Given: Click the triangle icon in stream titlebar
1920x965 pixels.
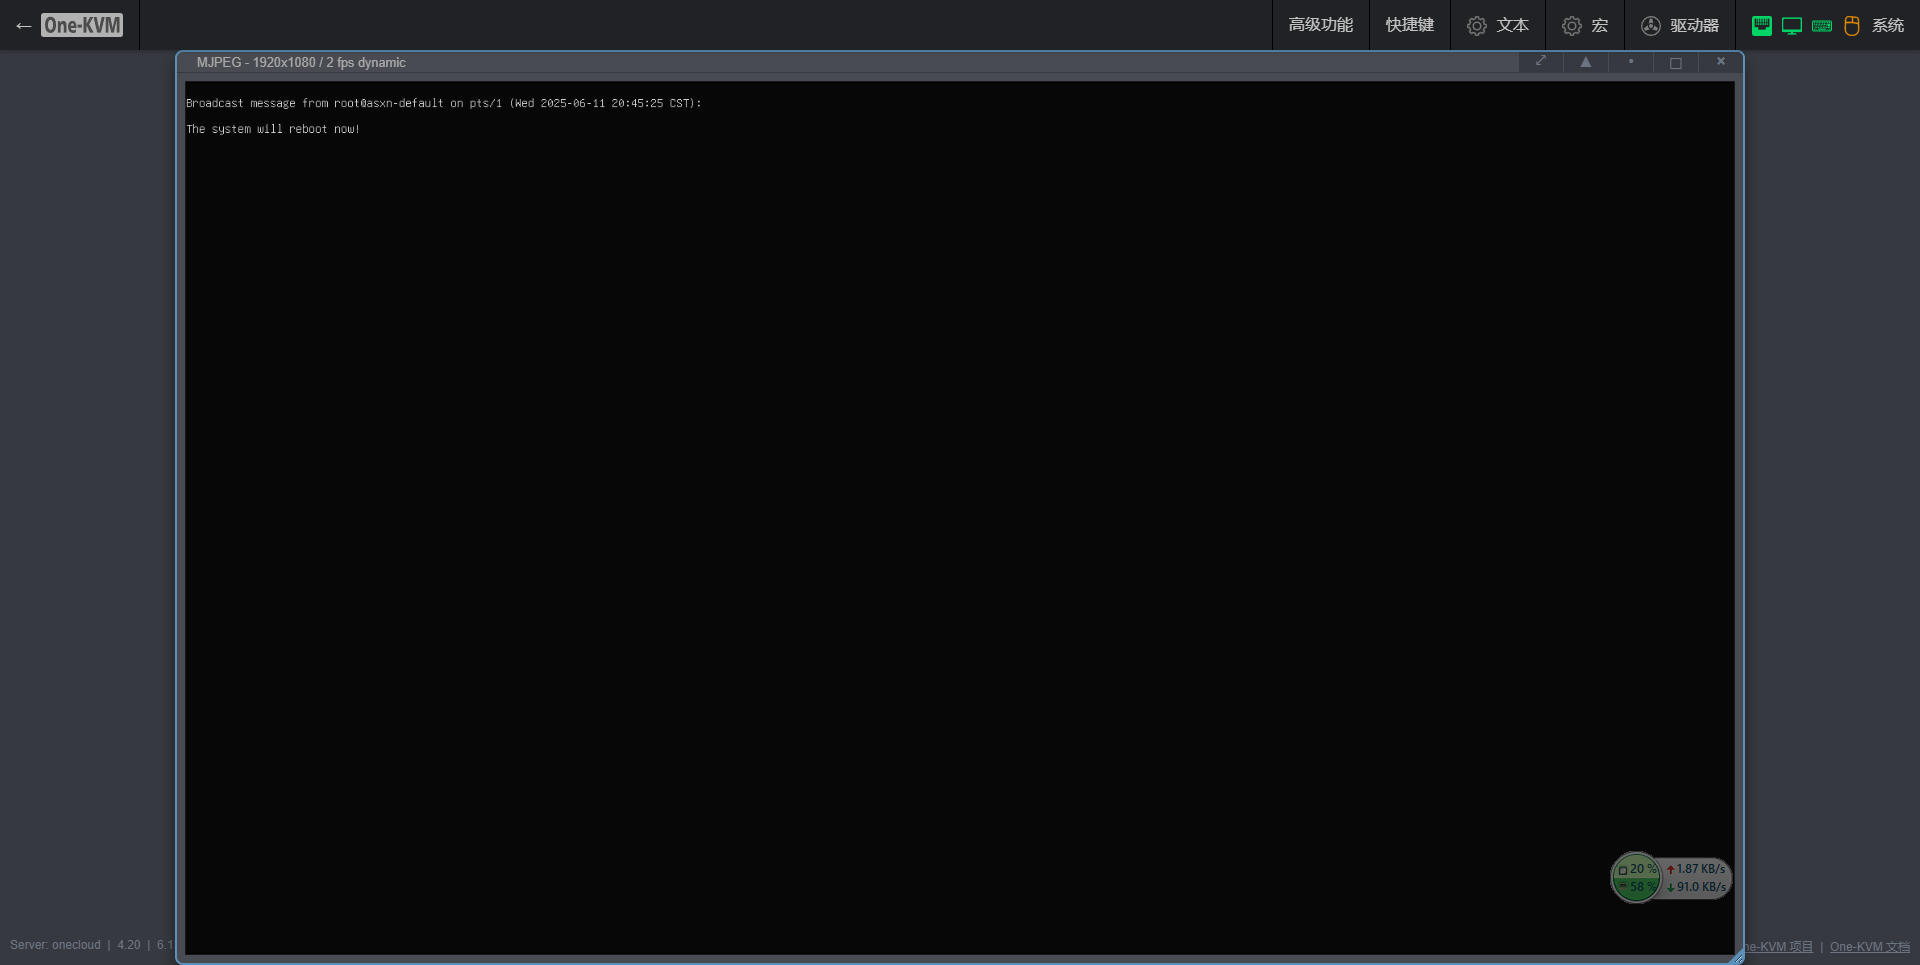Looking at the screenshot, I should [x=1586, y=62].
